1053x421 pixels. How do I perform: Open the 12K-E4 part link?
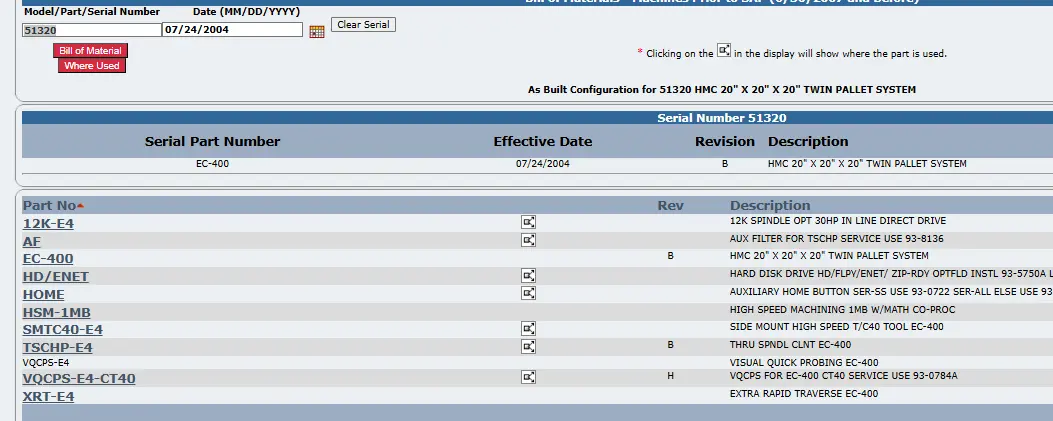click(48, 224)
